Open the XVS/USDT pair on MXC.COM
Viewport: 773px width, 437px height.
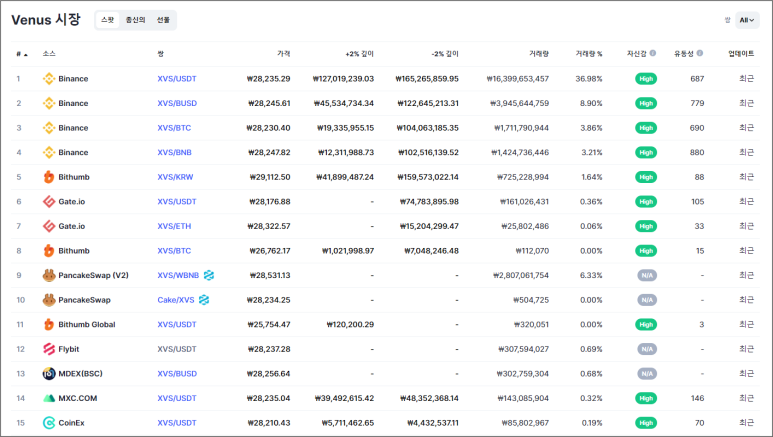177,398
